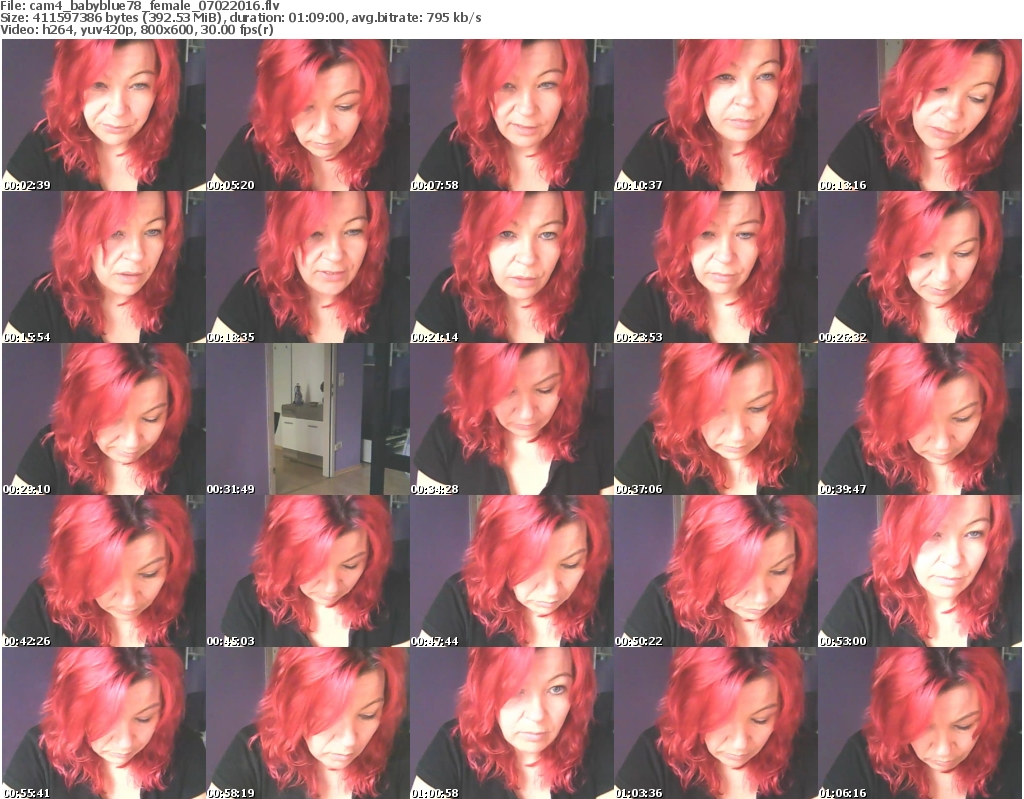Image resolution: width=1024 pixels, height=799 pixels.
Task: Select the thumbnail stamped 00:05:20
Action: point(308,115)
